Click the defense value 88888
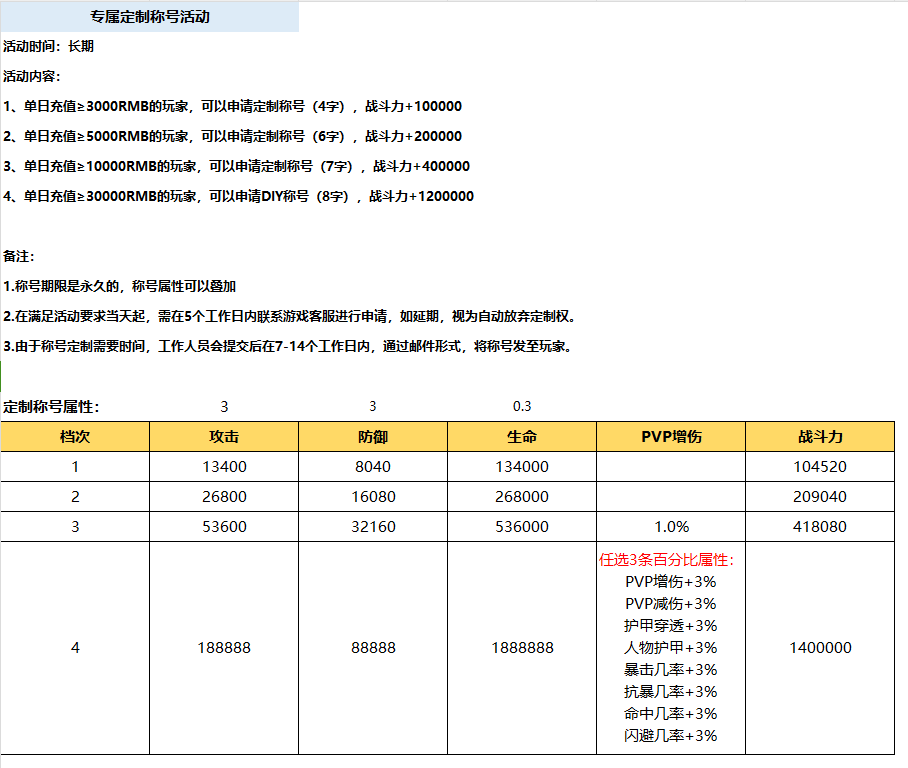This screenshot has height=768, width=908. point(373,648)
